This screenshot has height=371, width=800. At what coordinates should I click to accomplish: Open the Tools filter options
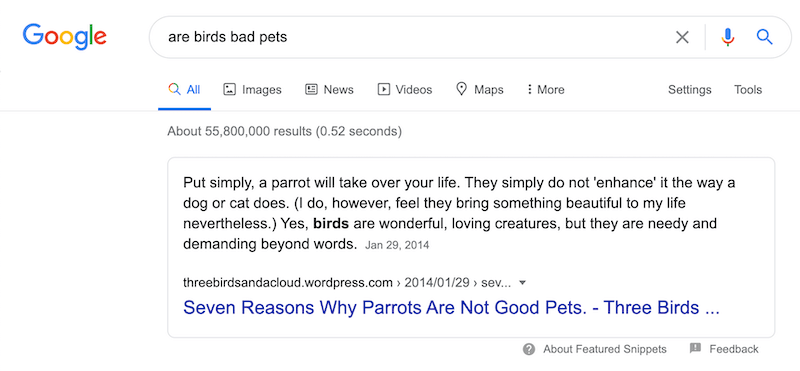(748, 90)
